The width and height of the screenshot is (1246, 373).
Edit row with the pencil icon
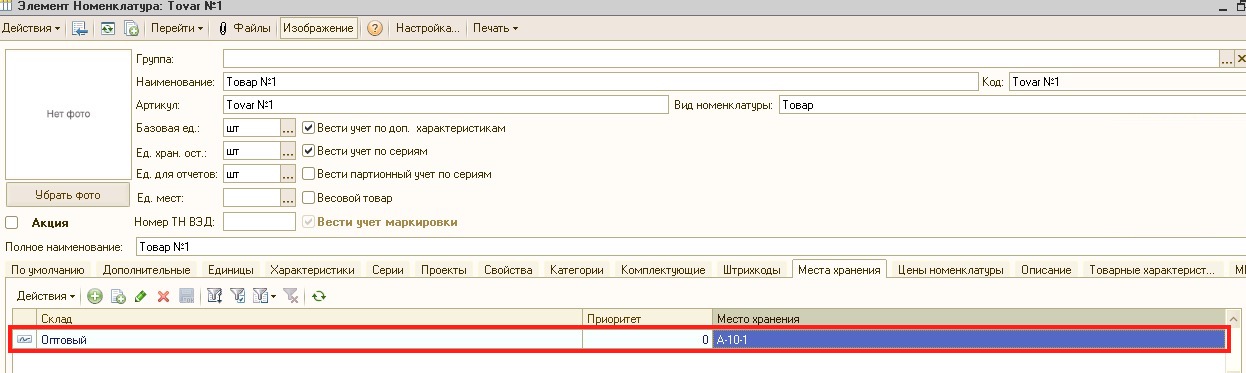141,296
